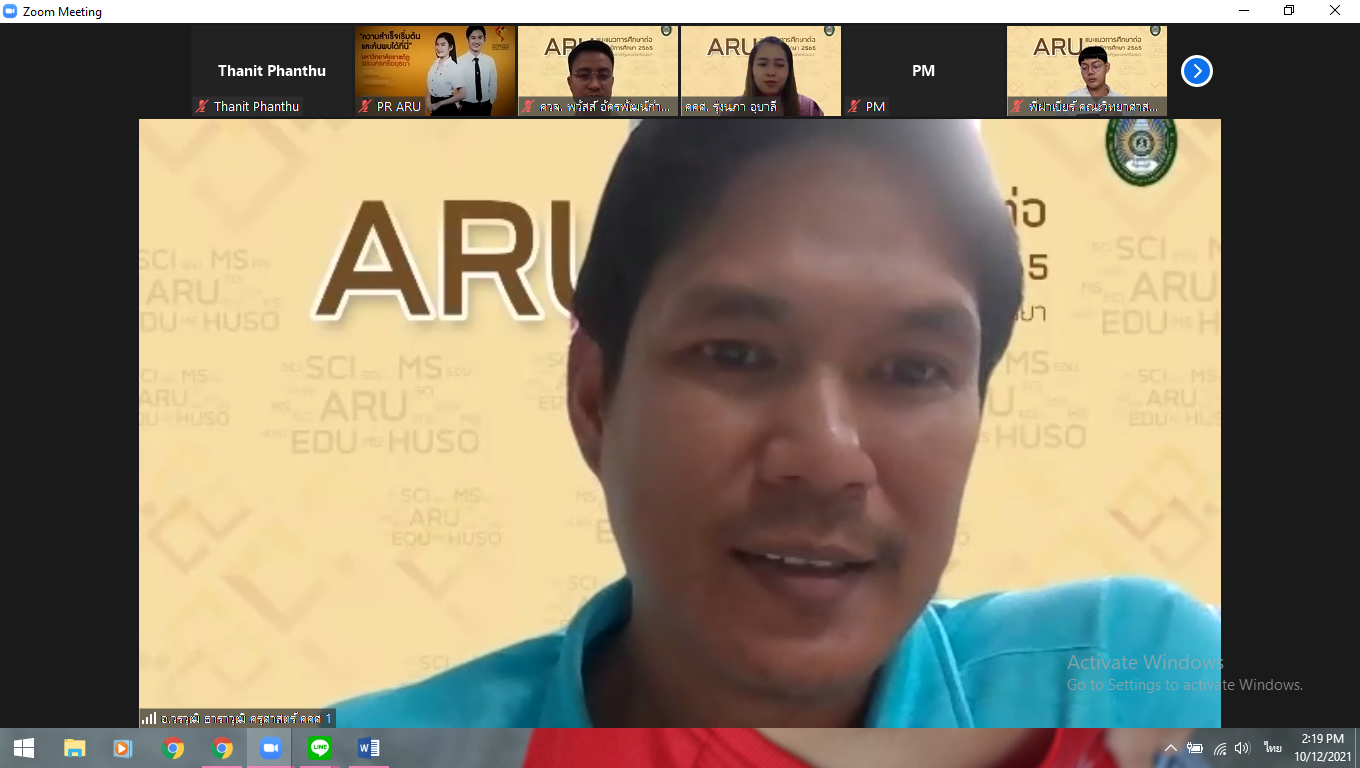
Task: Click the battery icon in the tray
Action: pyautogui.click(x=1195, y=748)
